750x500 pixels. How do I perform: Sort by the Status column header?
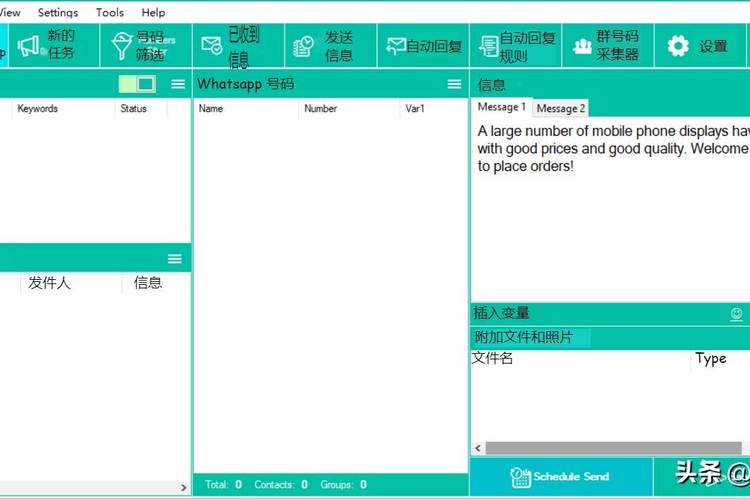pos(141,109)
